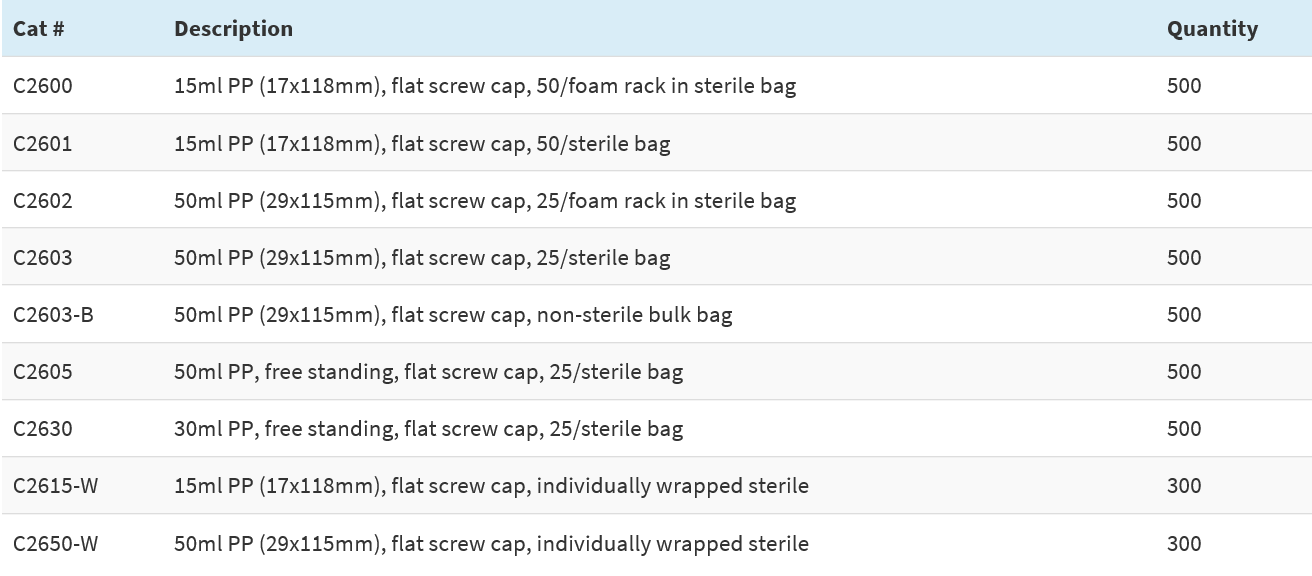Click the quantity 300 in the C2615-W row
The width and height of the screenshot is (1312, 576).
(1184, 486)
